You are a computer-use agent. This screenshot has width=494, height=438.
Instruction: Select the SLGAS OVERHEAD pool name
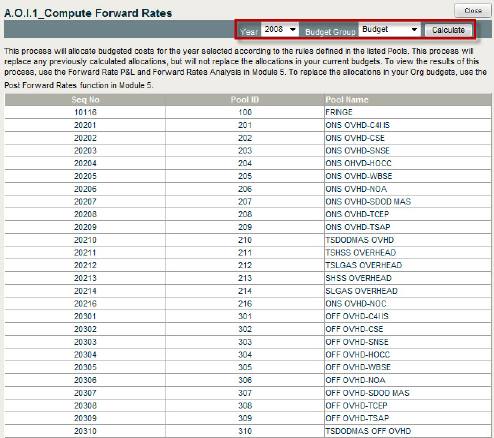[361, 291]
